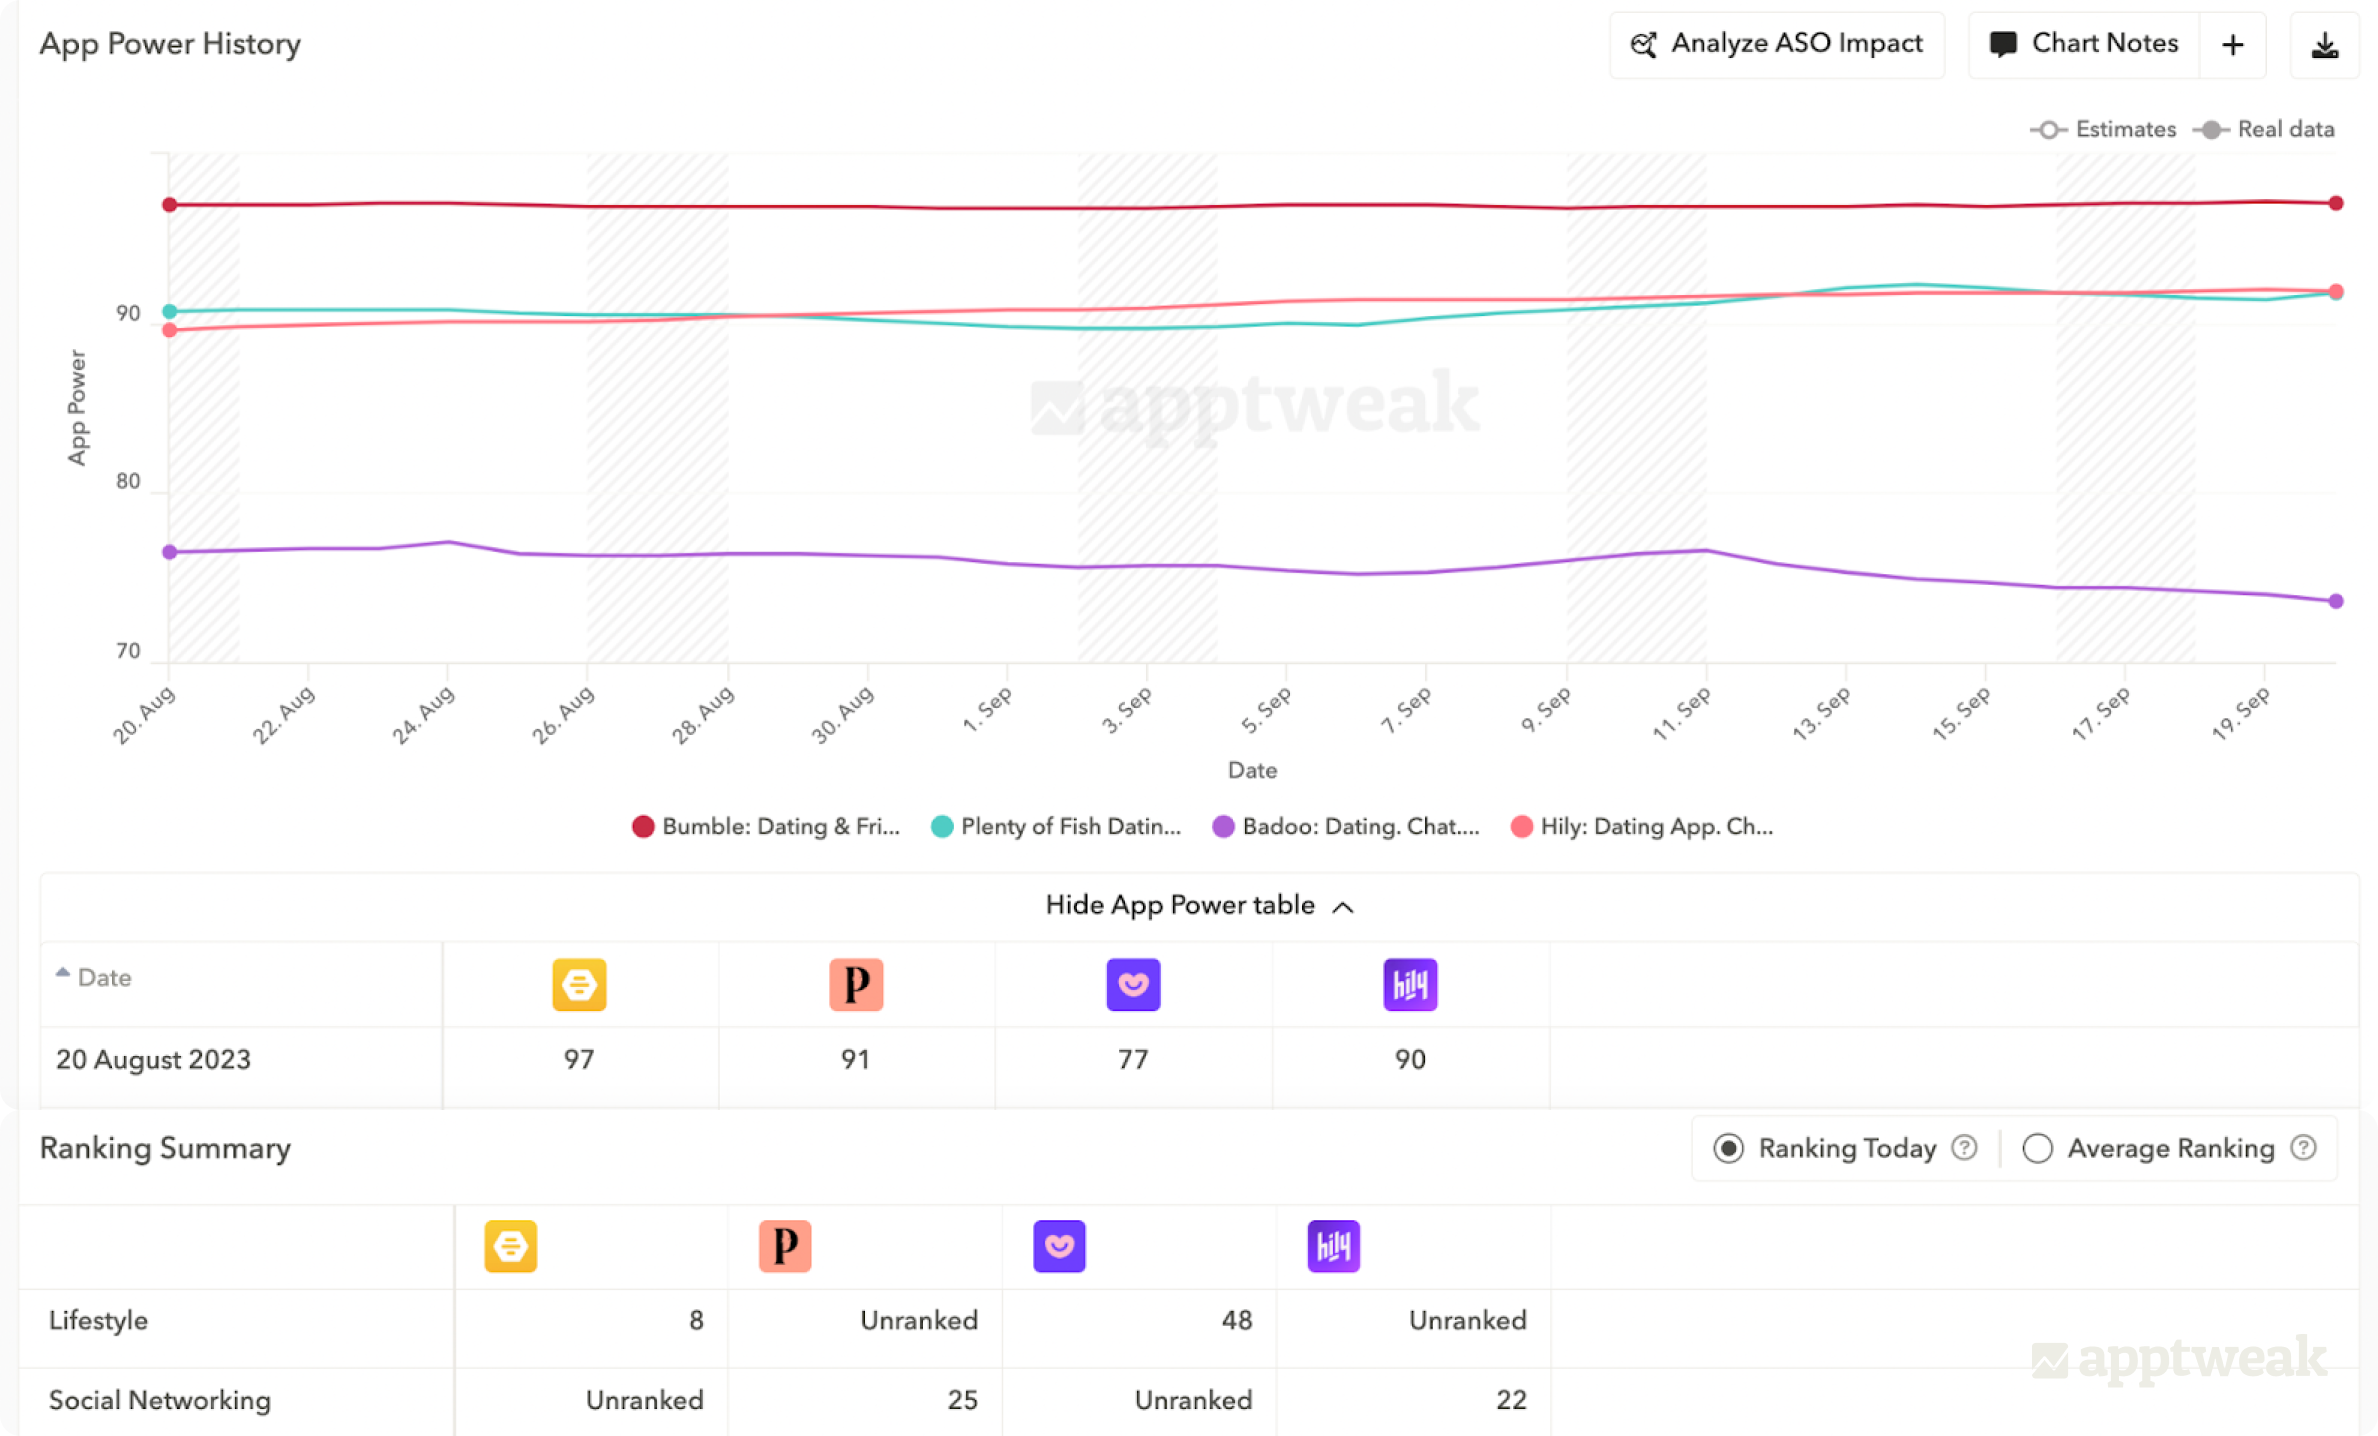Click Plenty of Fish App Power value 91

pyautogui.click(x=855, y=1060)
